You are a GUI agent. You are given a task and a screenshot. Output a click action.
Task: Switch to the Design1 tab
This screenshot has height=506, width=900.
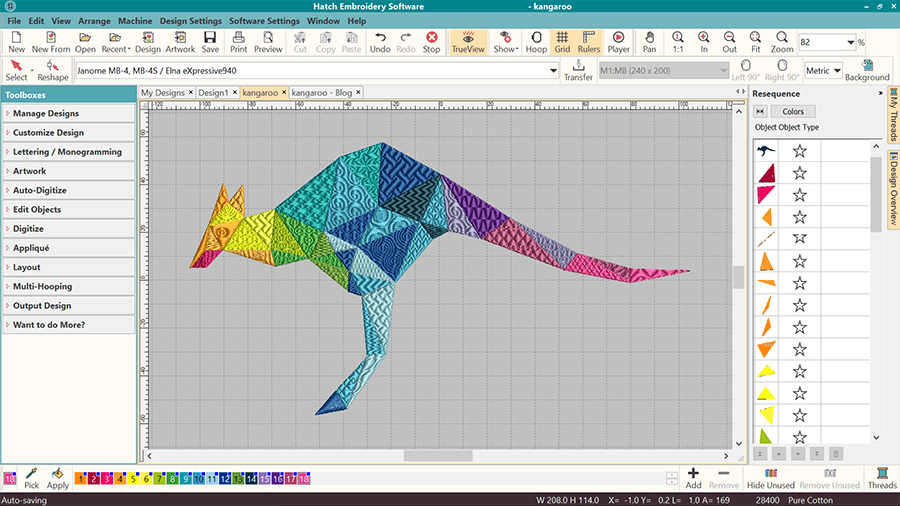(x=212, y=92)
